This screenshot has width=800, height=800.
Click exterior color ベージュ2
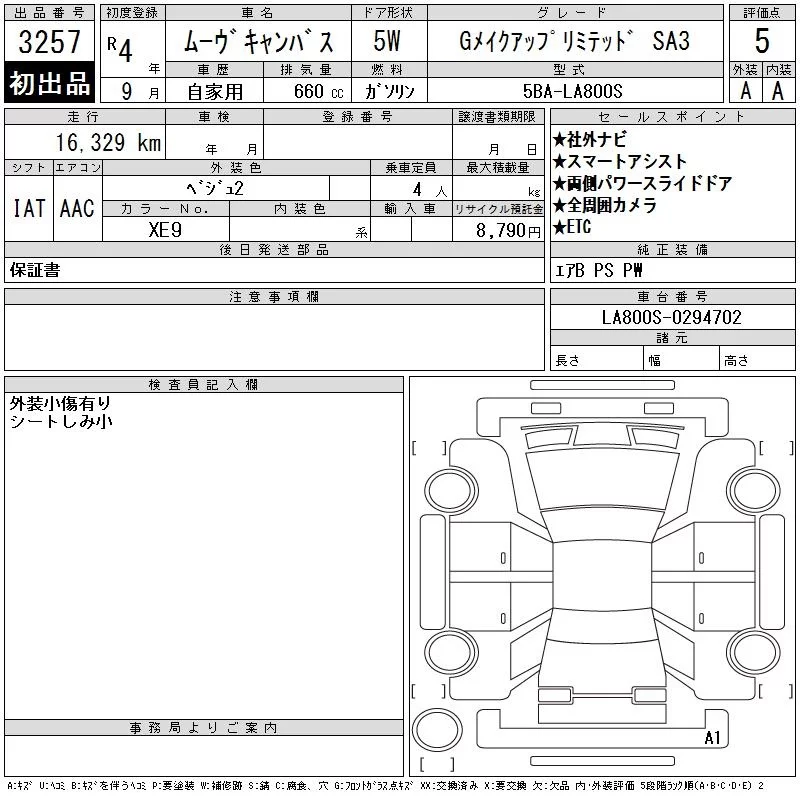click(x=215, y=188)
